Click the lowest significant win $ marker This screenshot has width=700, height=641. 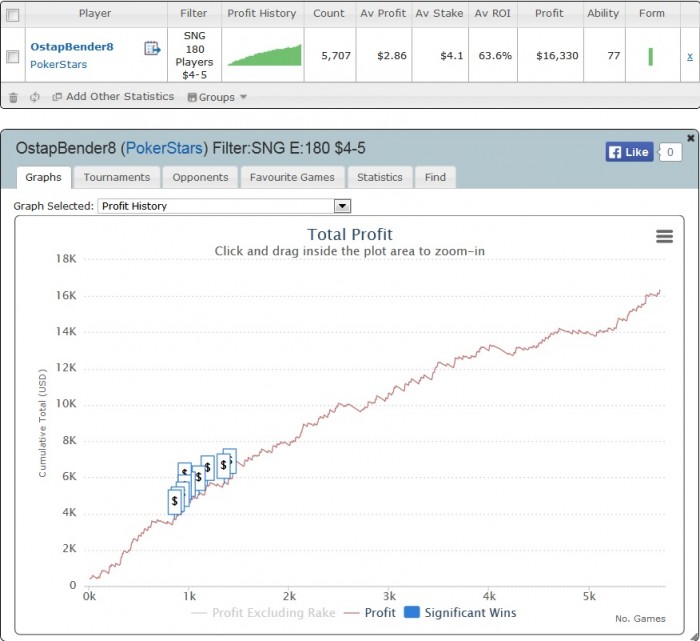tap(175, 502)
